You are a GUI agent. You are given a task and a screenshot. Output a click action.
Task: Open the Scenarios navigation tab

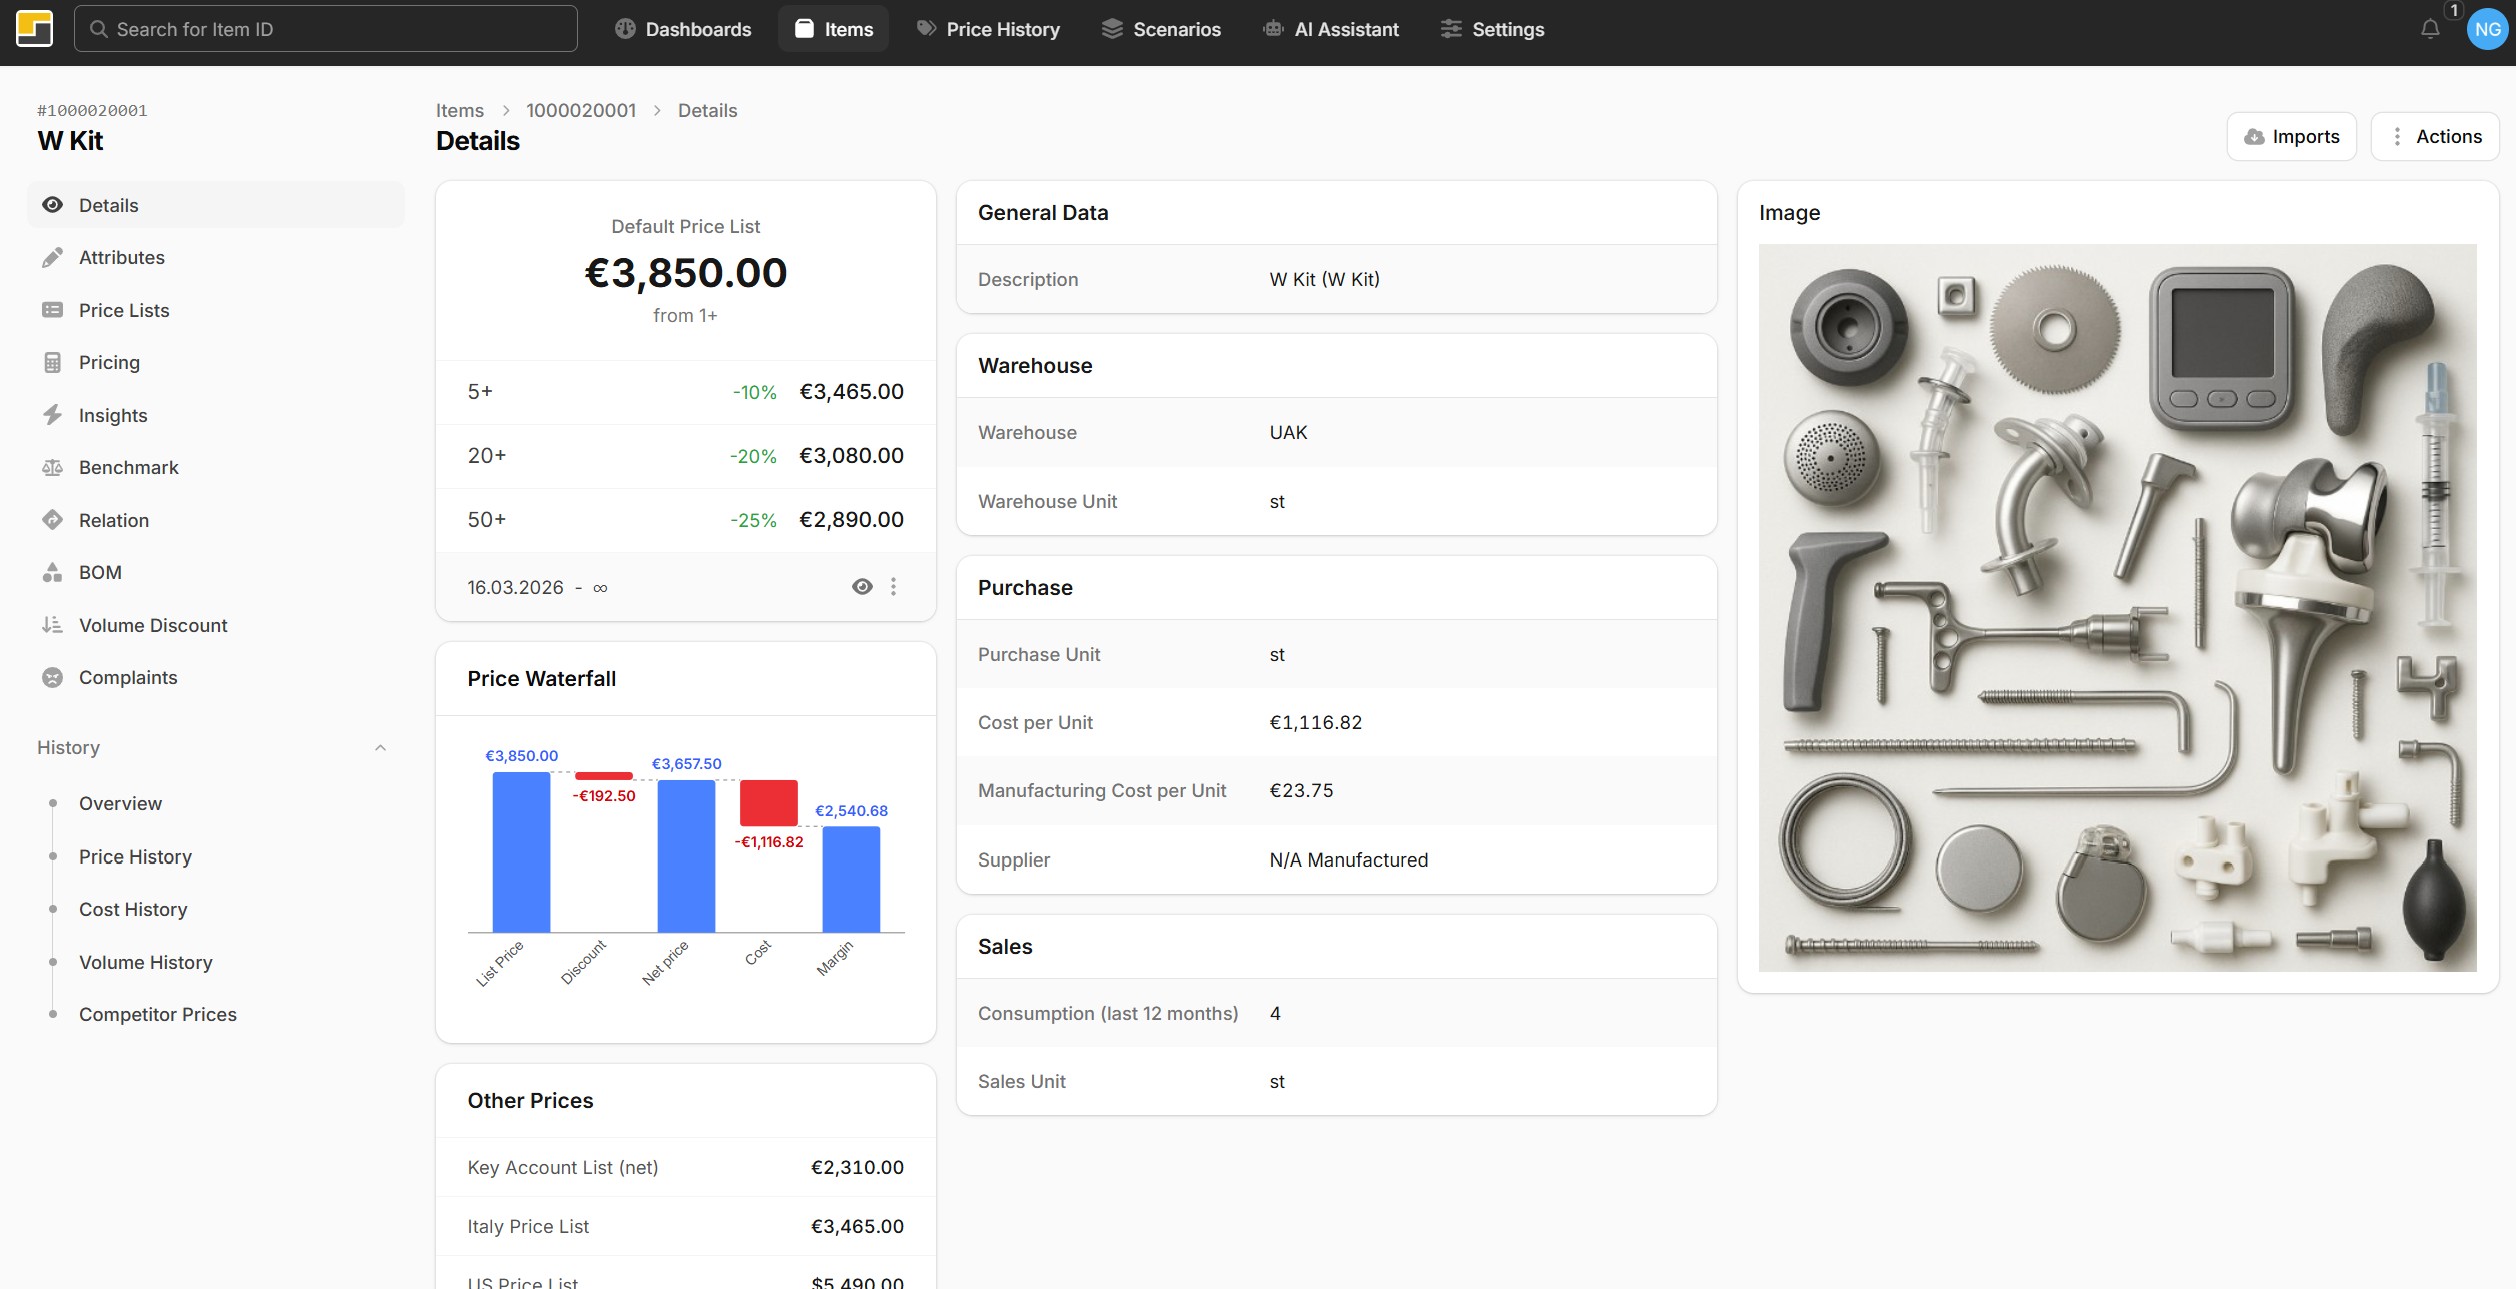[1161, 29]
